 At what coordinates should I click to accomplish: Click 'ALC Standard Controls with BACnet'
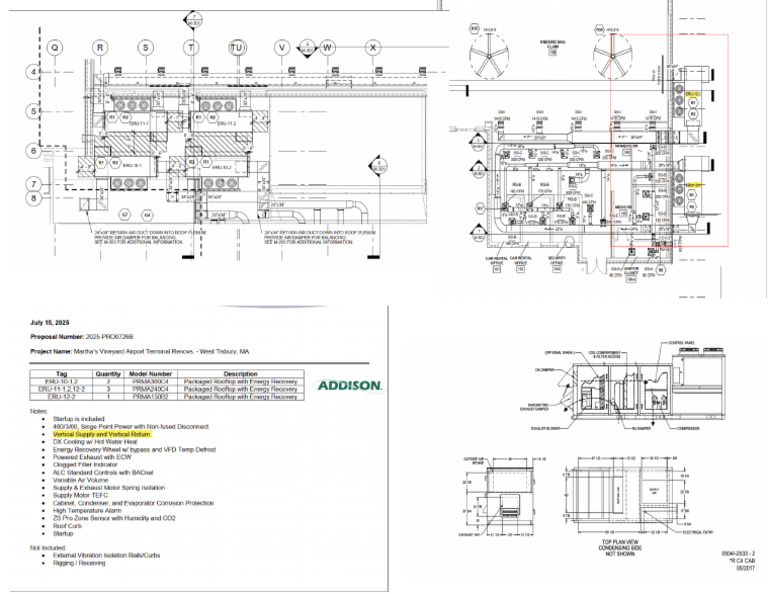[x=103, y=473]
